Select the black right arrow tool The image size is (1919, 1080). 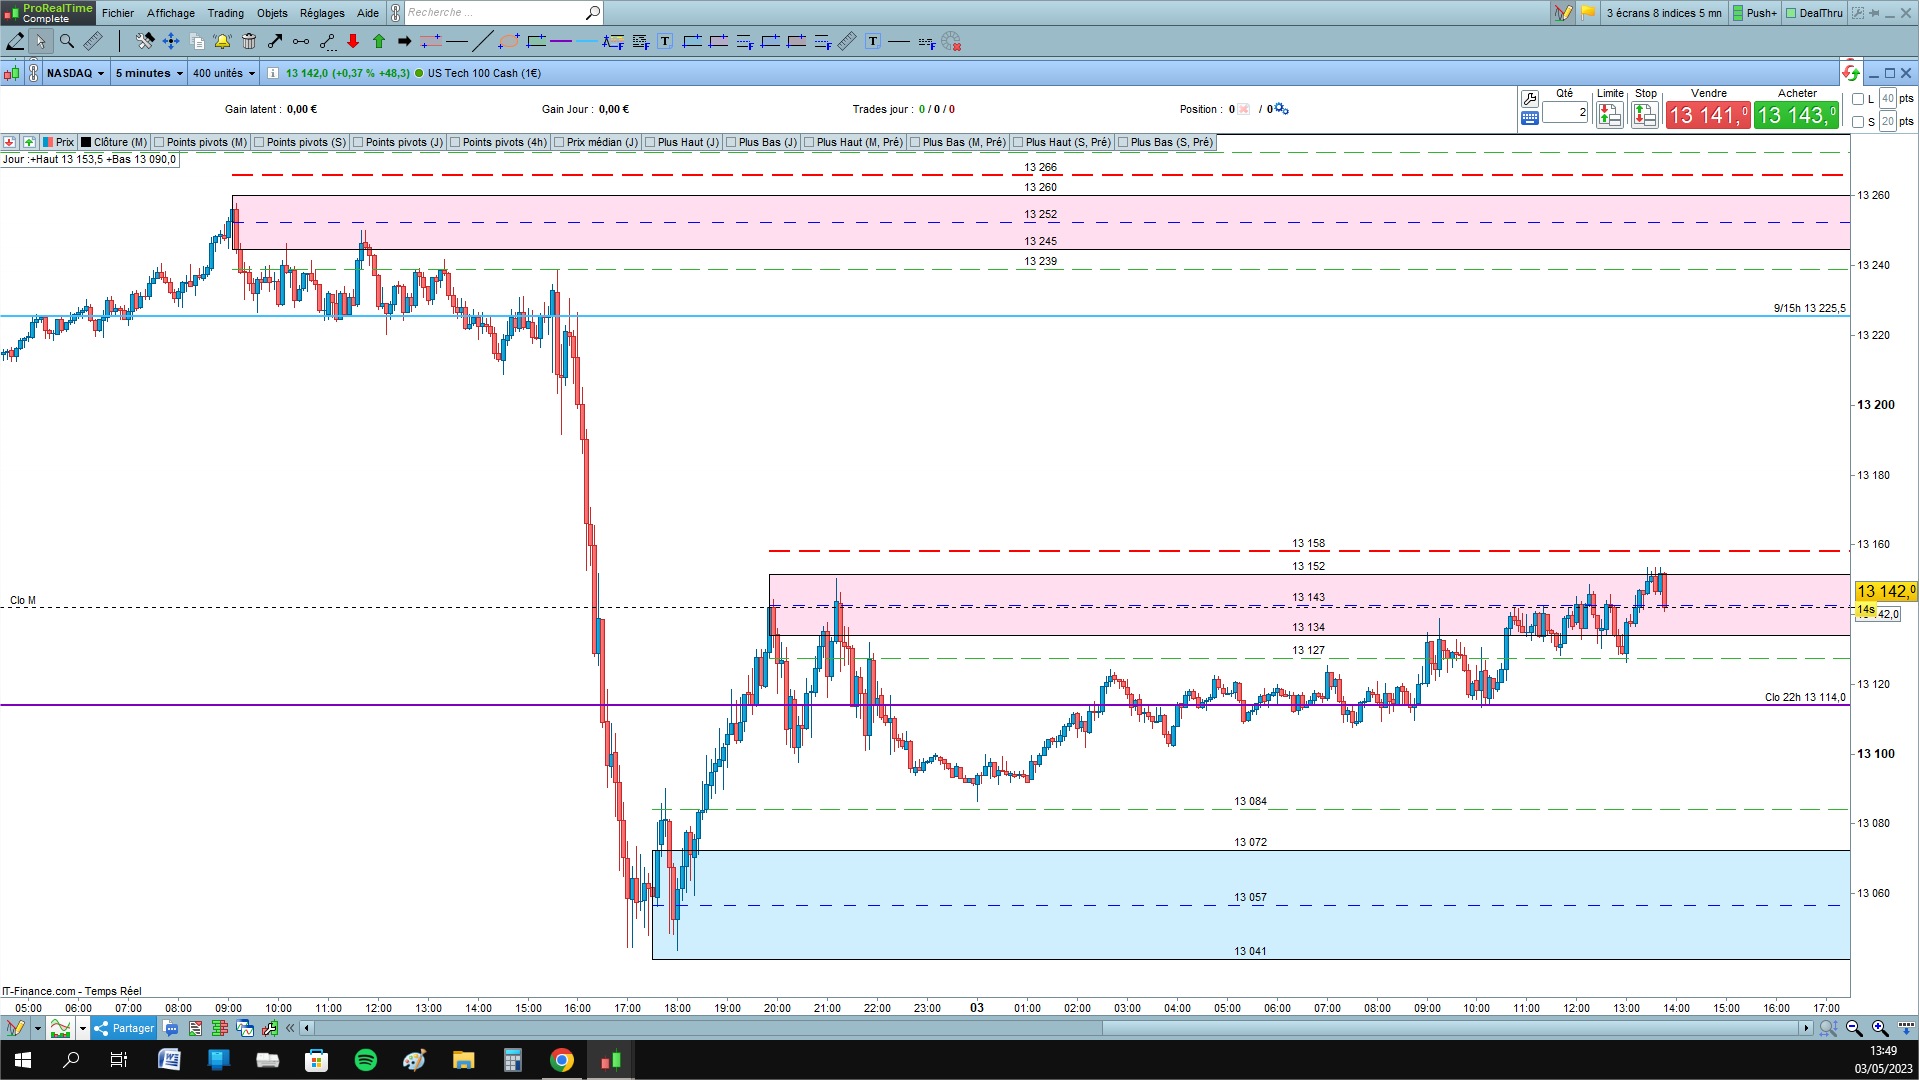click(x=405, y=41)
